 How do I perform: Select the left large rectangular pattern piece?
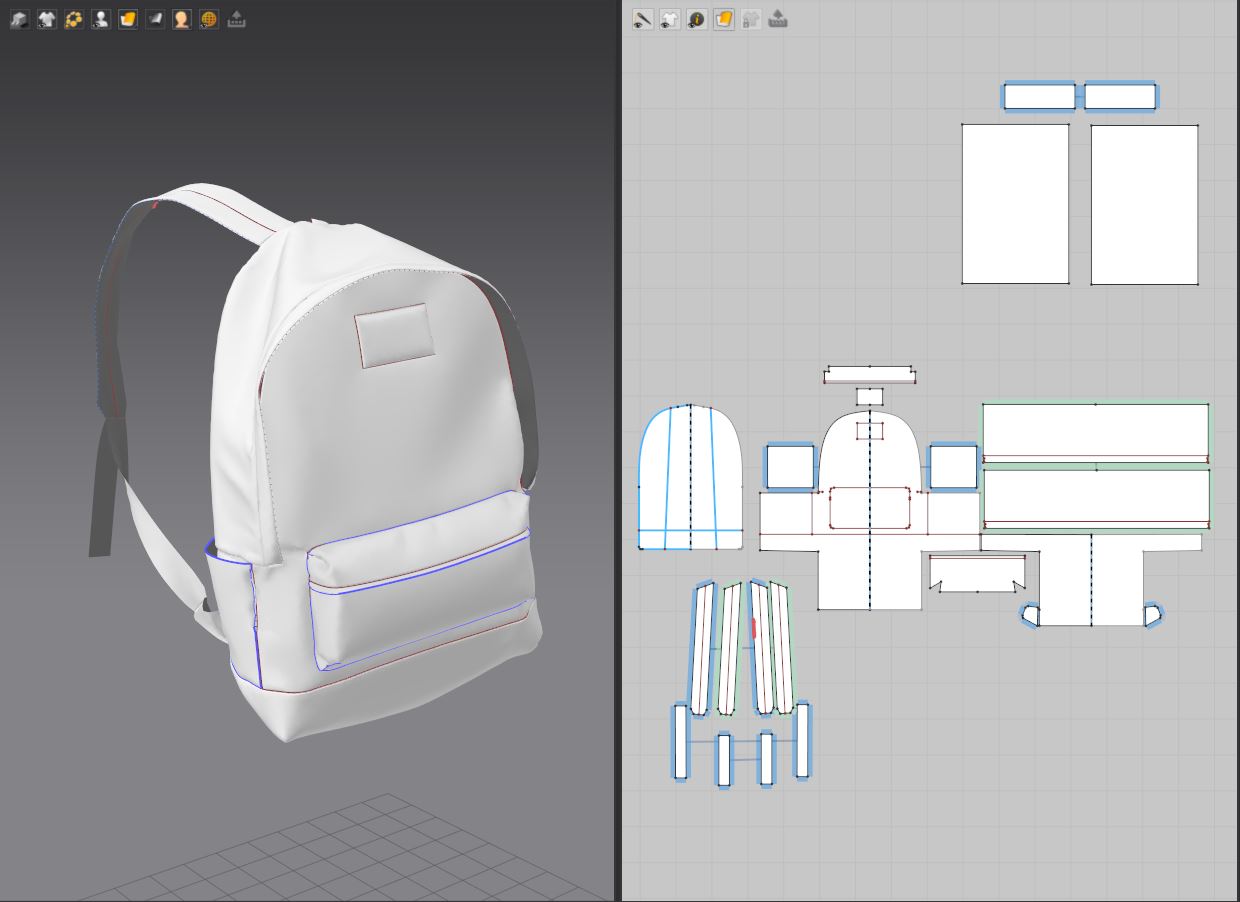(1015, 204)
